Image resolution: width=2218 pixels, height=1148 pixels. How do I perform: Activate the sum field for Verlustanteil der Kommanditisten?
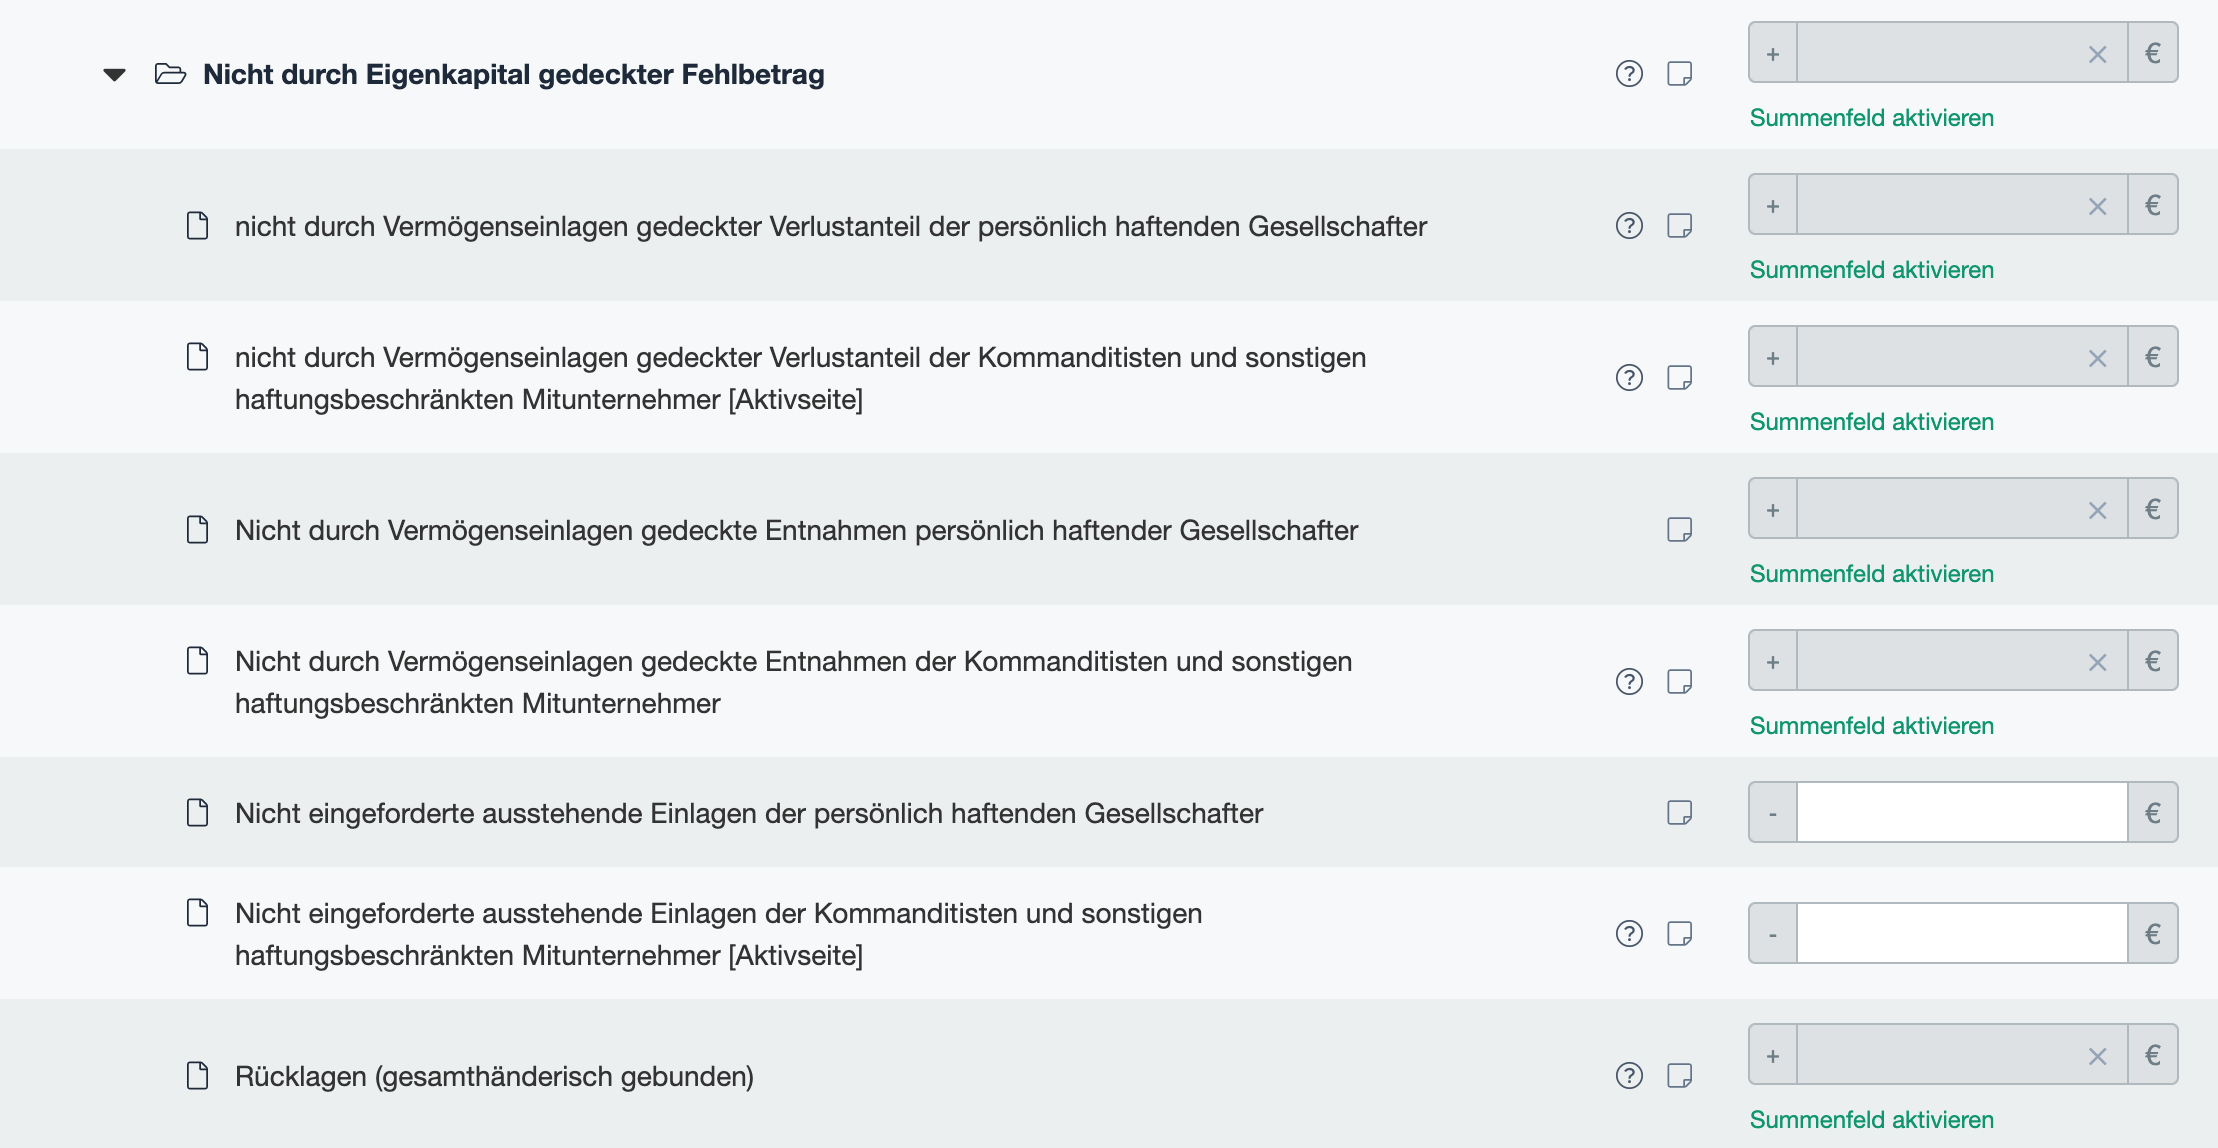point(1871,421)
